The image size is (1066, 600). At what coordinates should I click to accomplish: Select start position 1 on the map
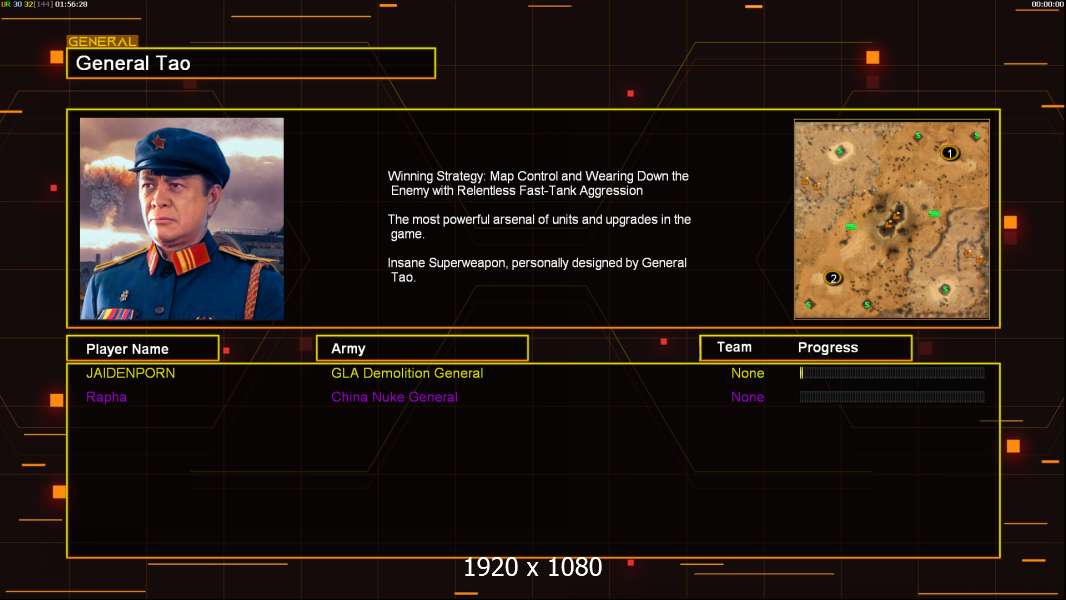950,153
